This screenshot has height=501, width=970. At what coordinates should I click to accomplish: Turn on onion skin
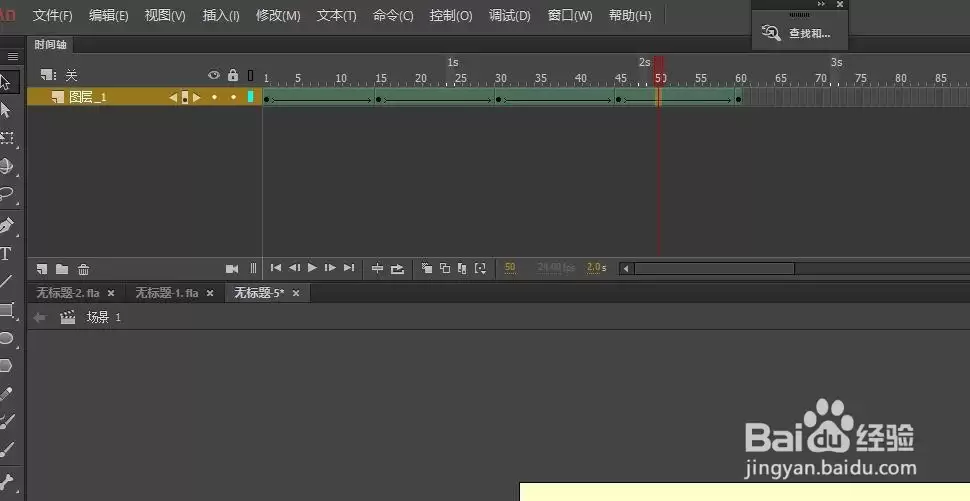427,268
